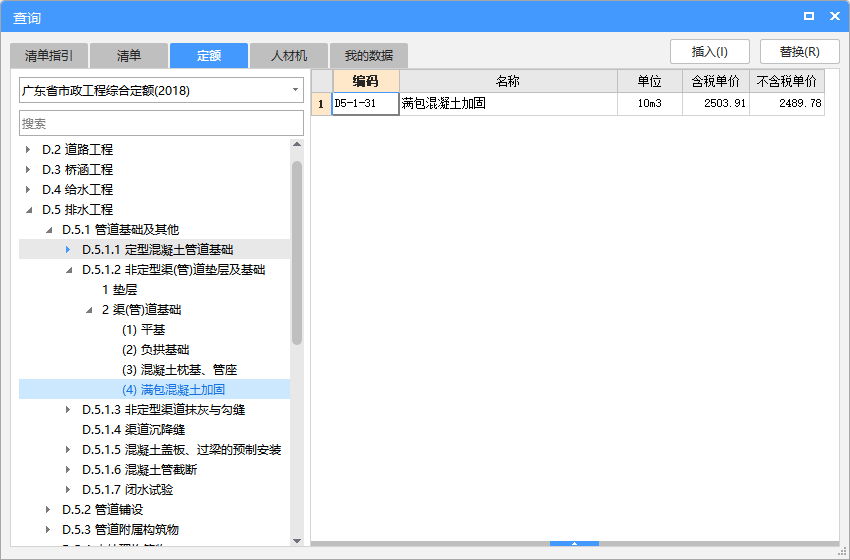Select the D.5.1.6 混凝土管截断 item

(x=140, y=469)
